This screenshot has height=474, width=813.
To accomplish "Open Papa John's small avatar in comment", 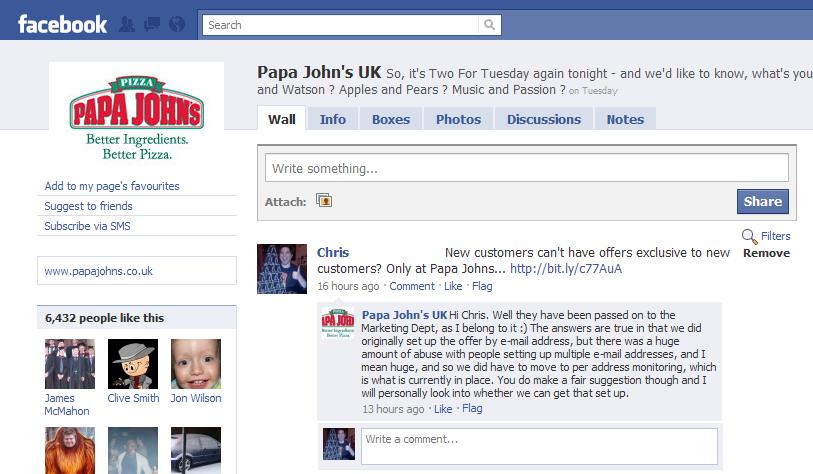I will pyautogui.click(x=338, y=324).
